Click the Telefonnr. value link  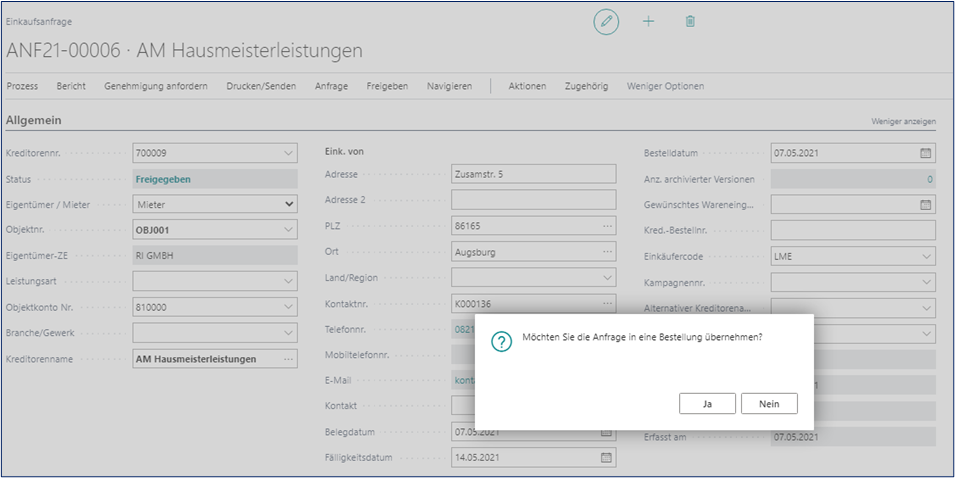coord(465,329)
